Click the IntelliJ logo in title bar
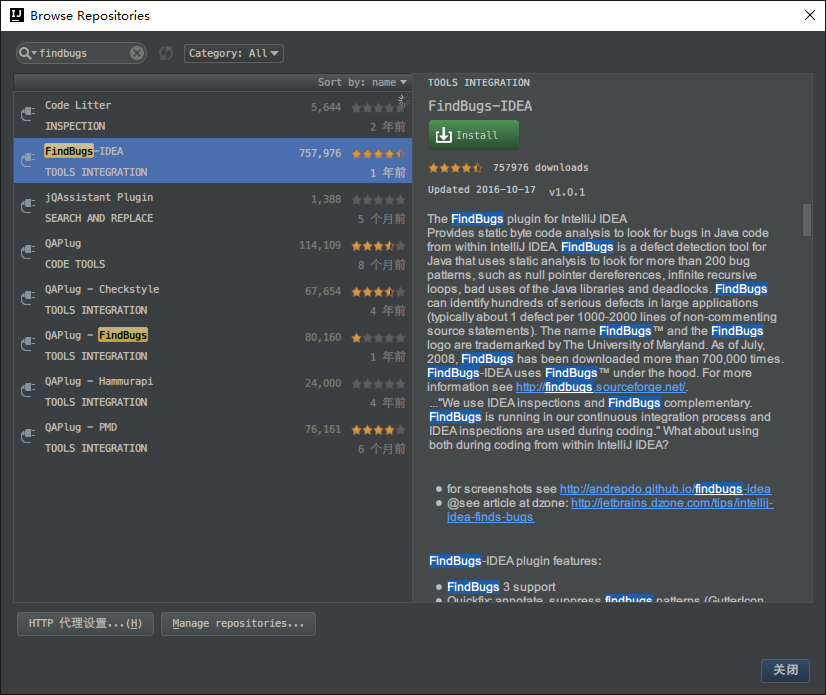Image resolution: width=826 pixels, height=695 pixels. [x=15, y=15]
